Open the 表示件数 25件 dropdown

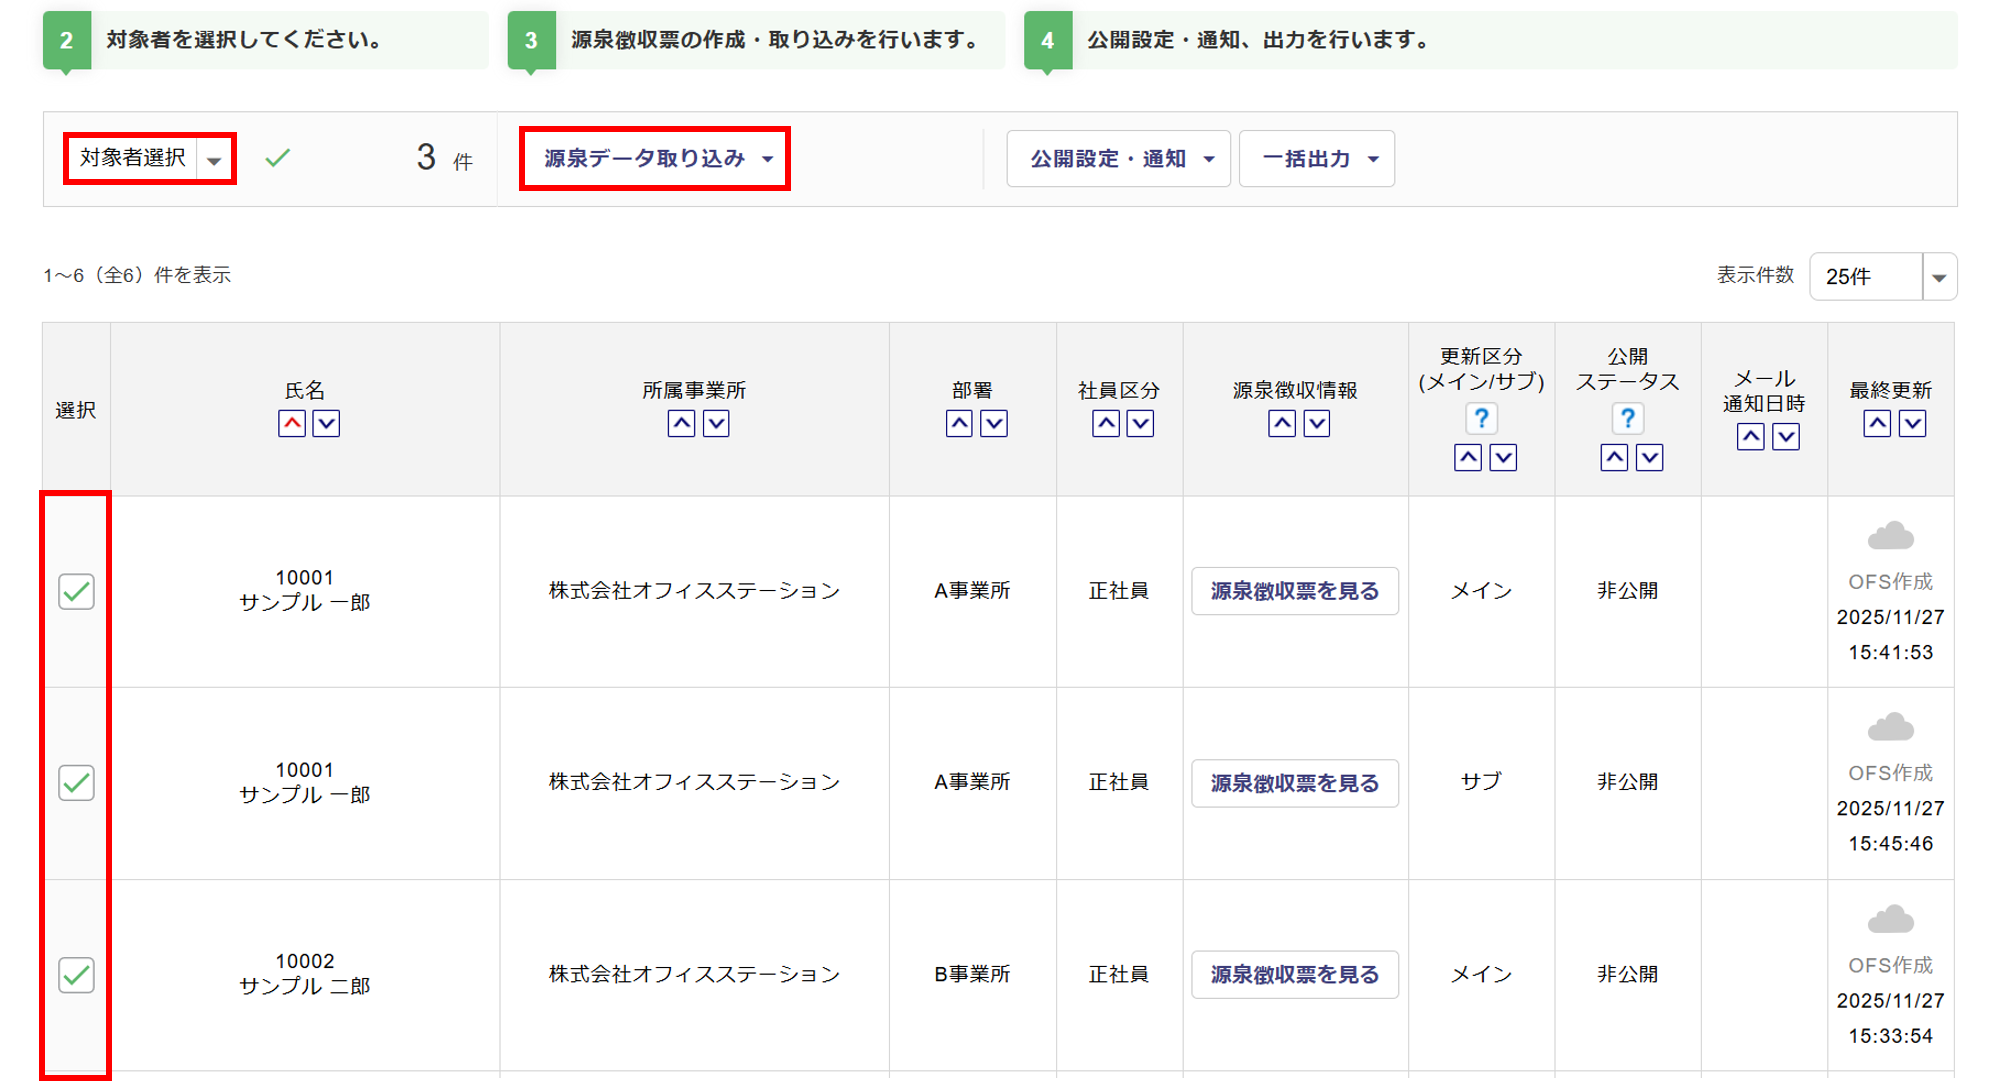1882,277
